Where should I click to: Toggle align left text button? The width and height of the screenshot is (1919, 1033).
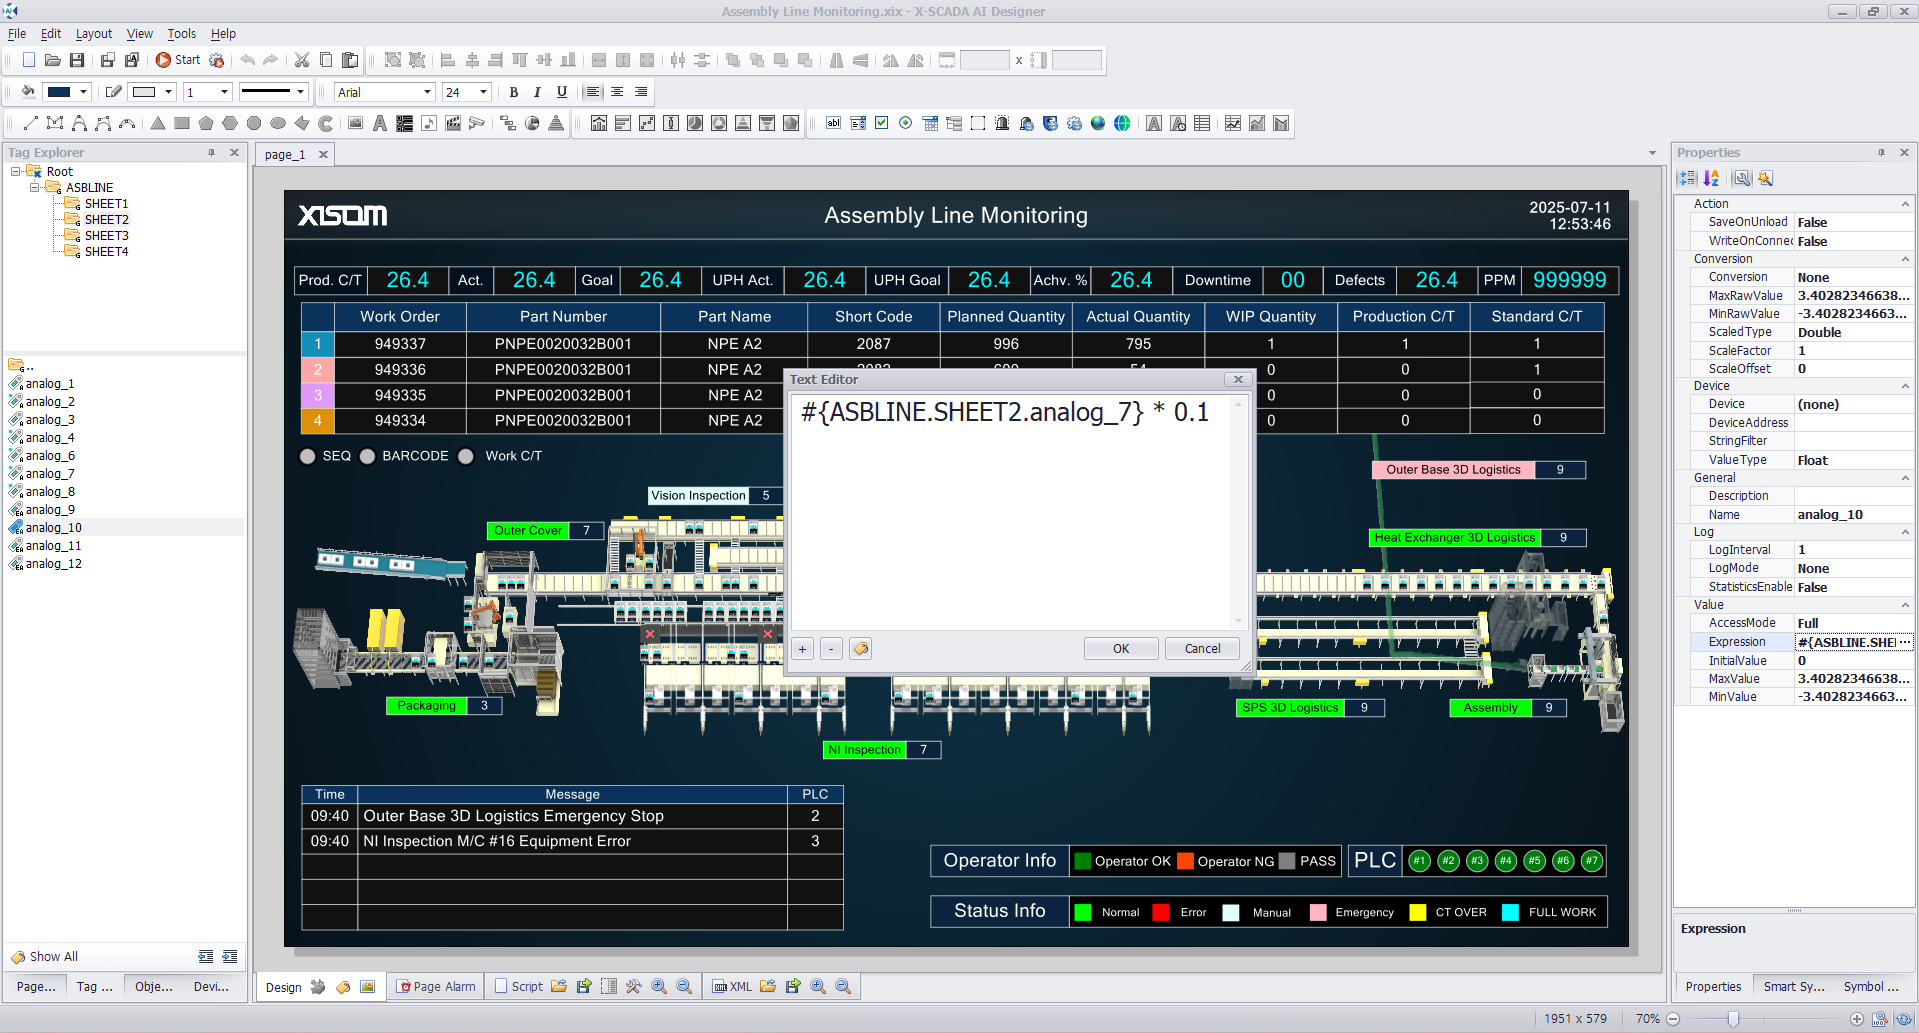[x=593, y=92]
